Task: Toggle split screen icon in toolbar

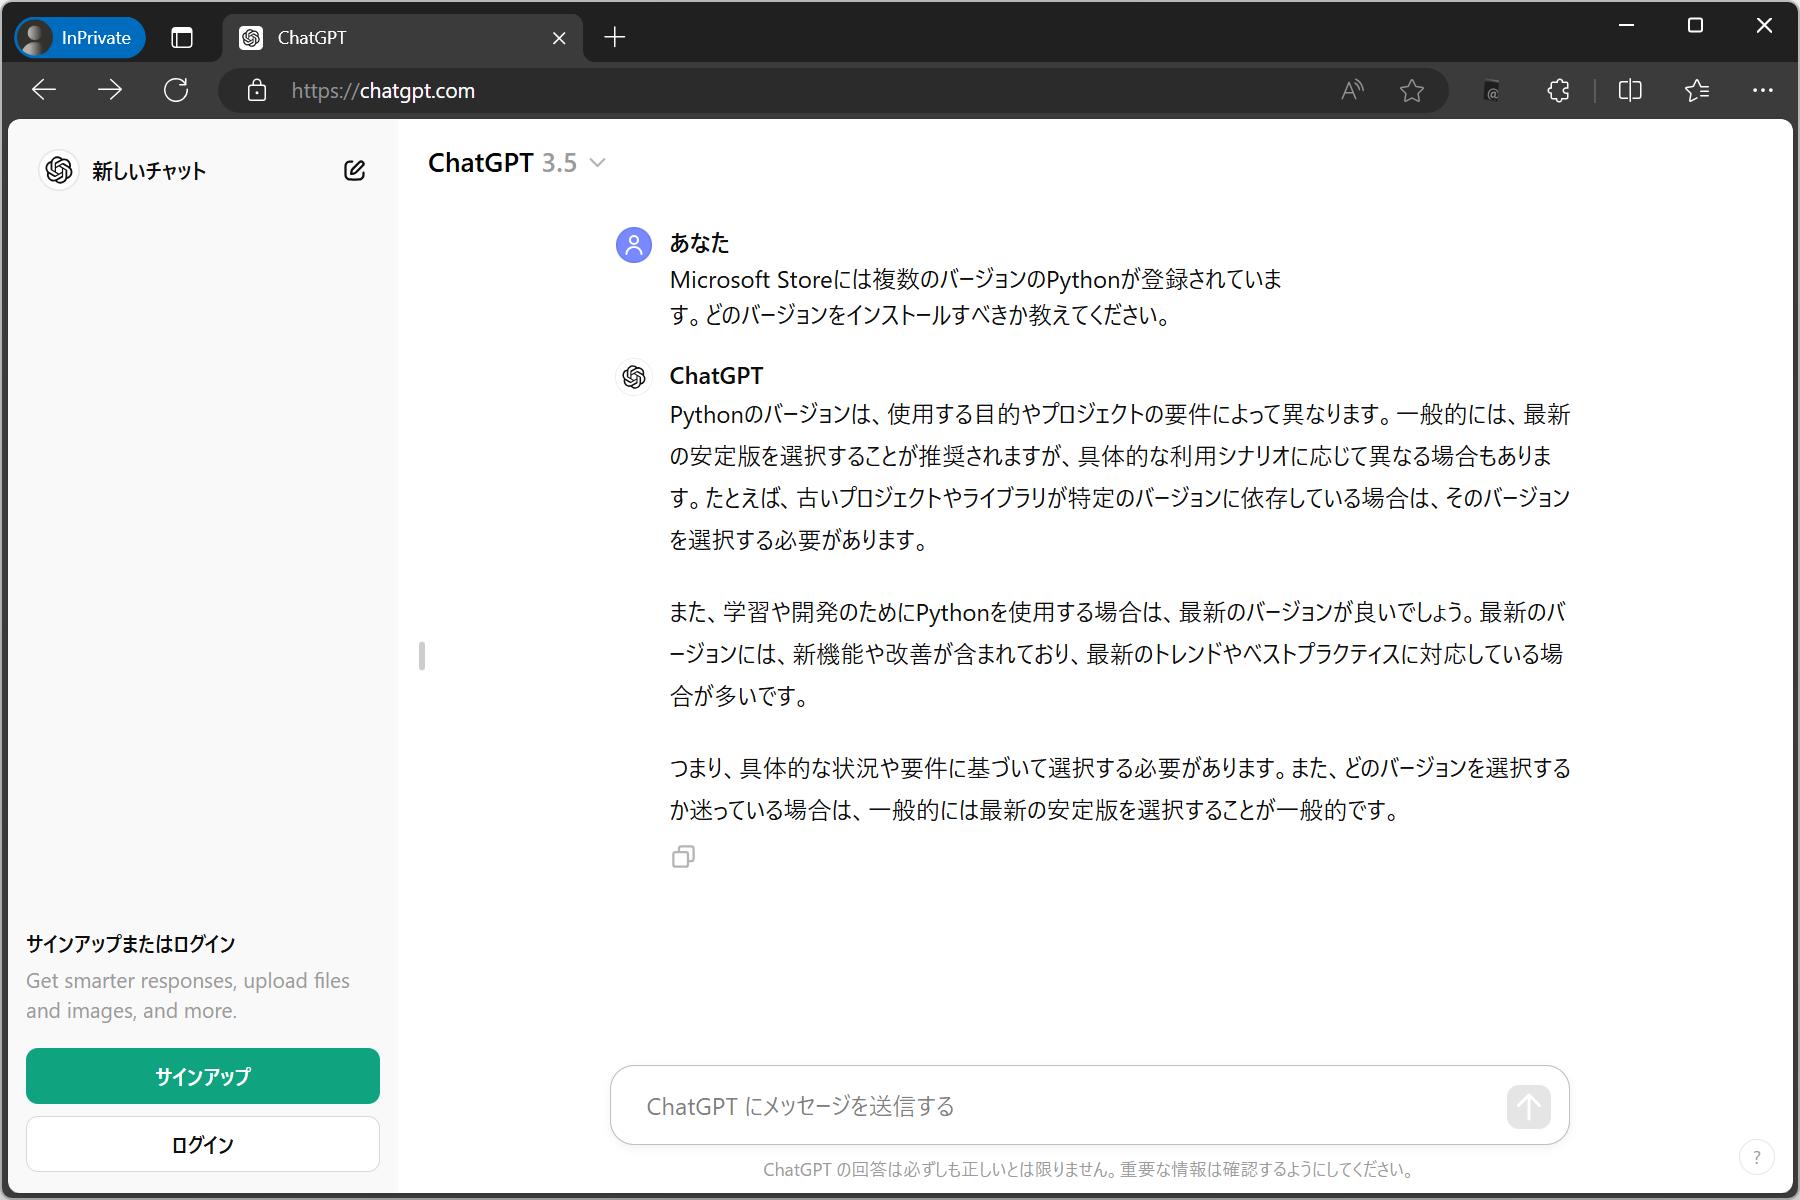Action: click(x=1630, y=90)
